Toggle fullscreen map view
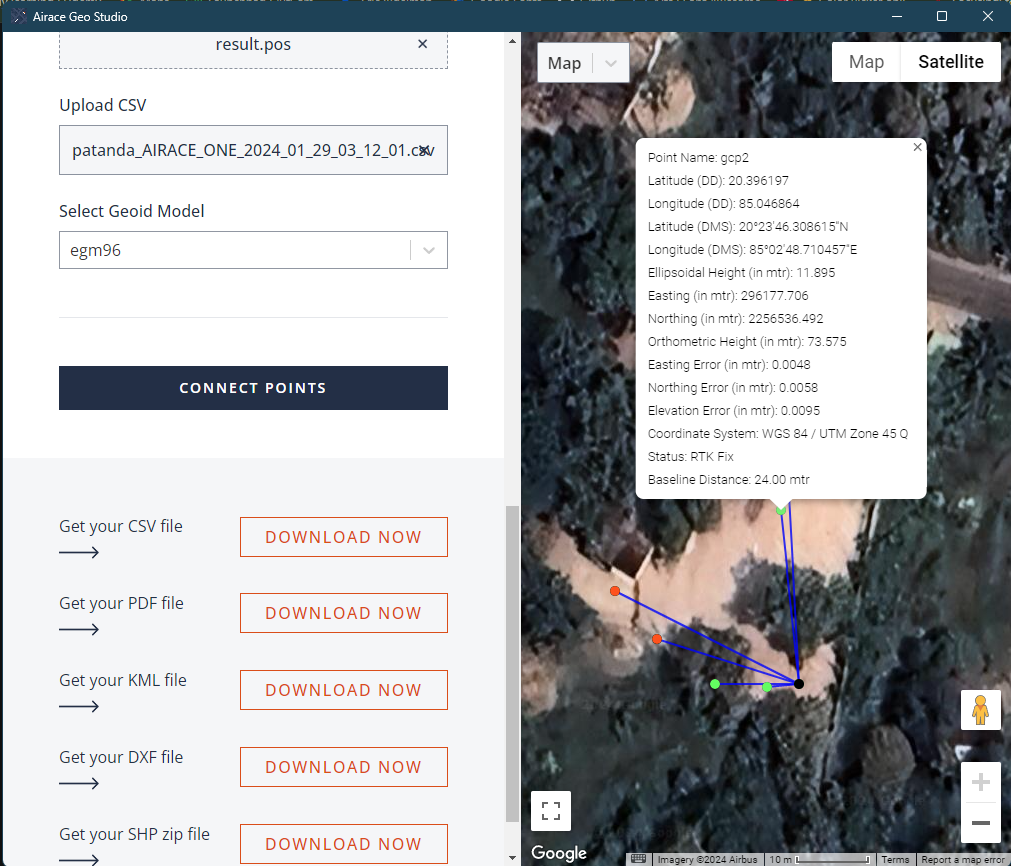Viewport: 1011px width, 866px height. 550,811
